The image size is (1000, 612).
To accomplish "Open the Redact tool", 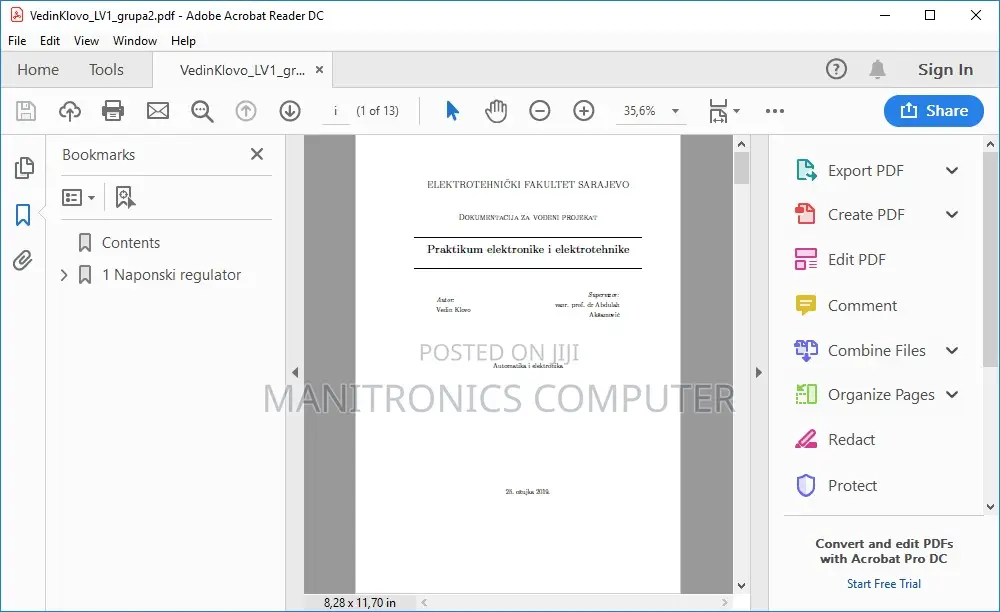I will tap(852, 439).
